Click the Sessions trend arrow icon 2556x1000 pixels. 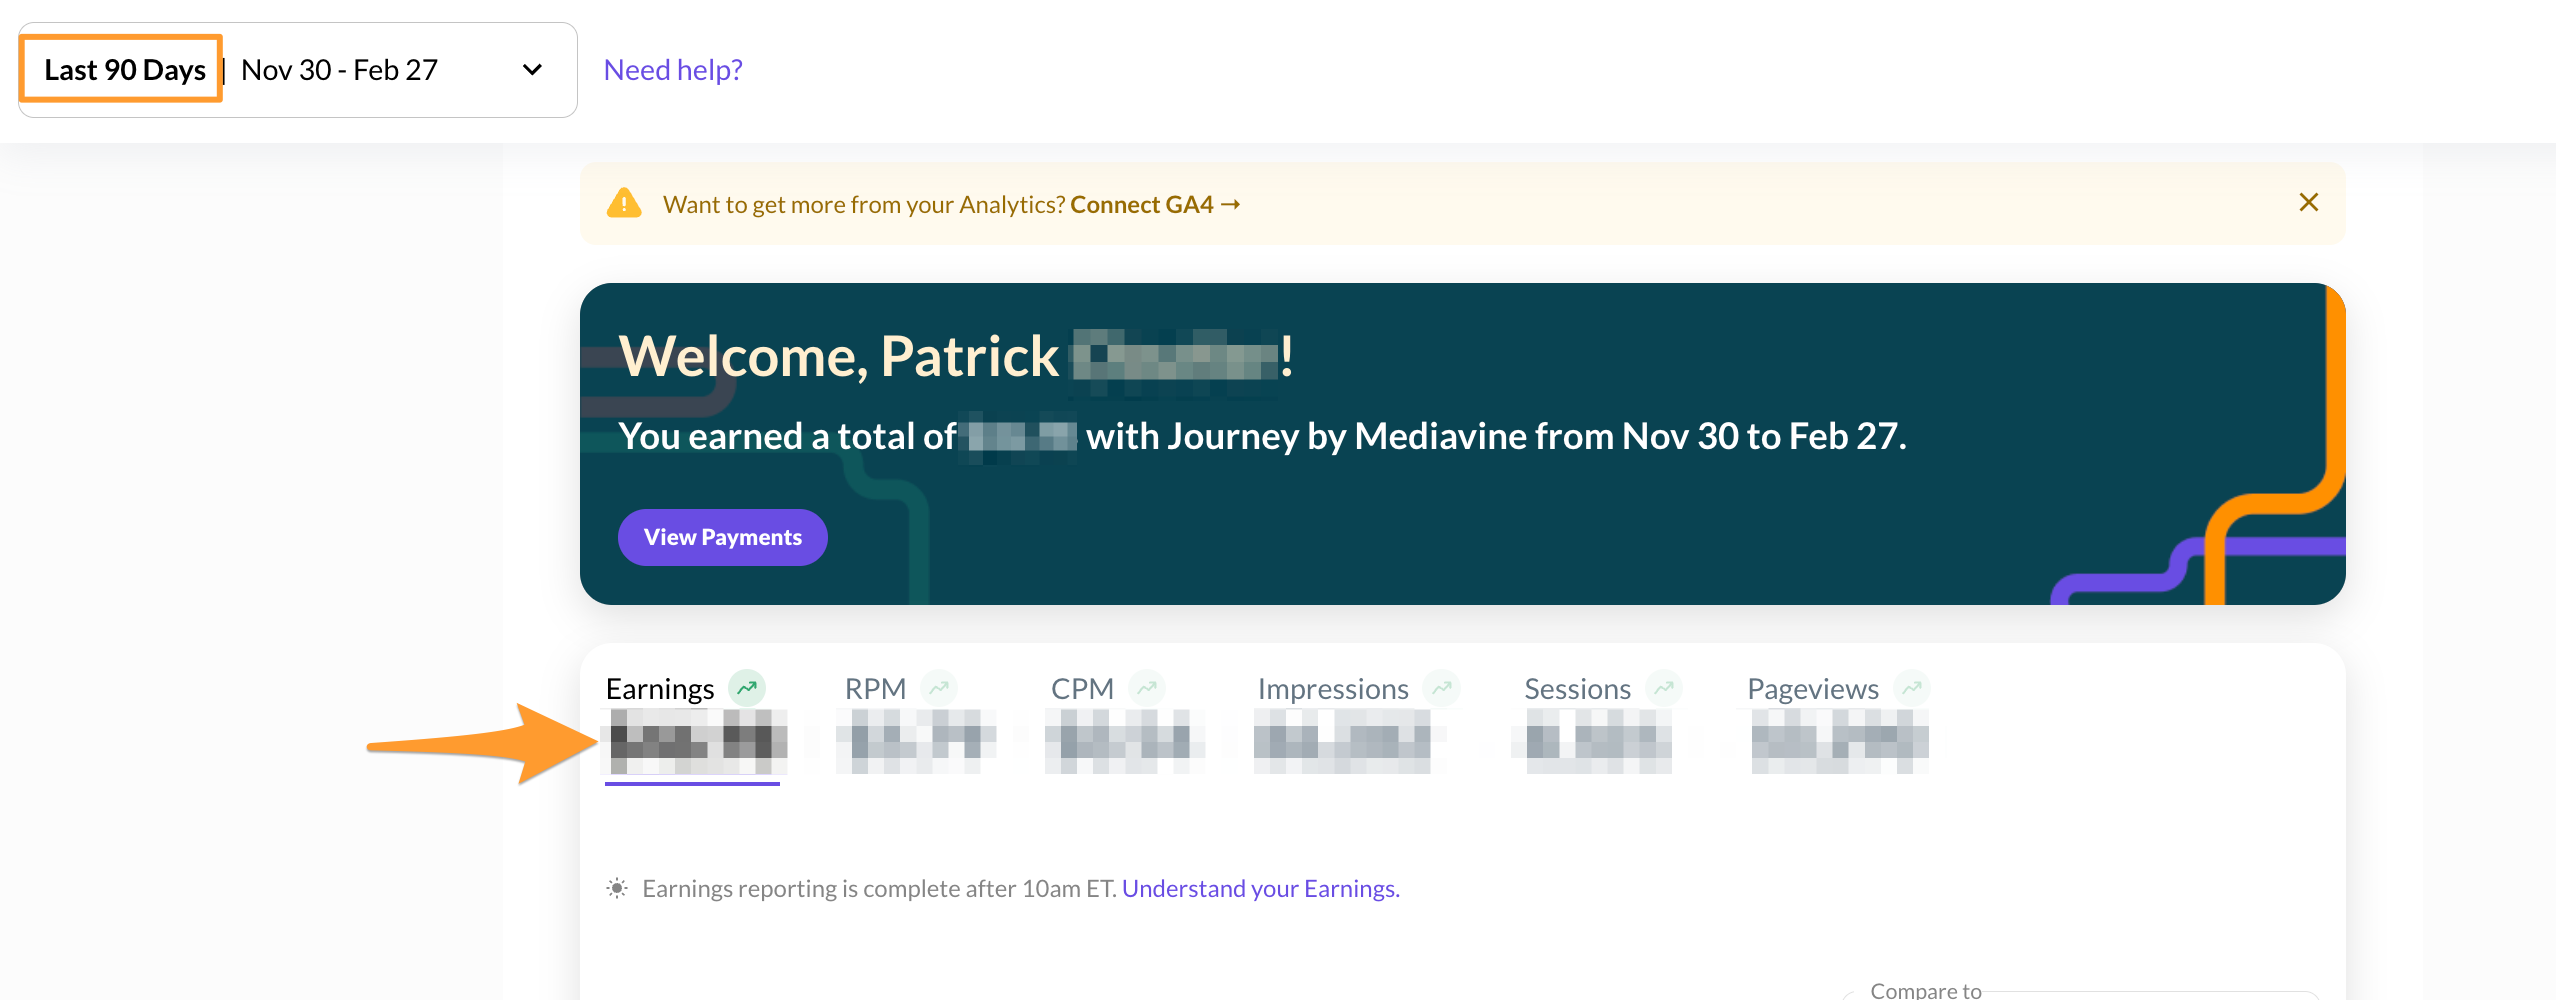click(x=1663, y=688)
